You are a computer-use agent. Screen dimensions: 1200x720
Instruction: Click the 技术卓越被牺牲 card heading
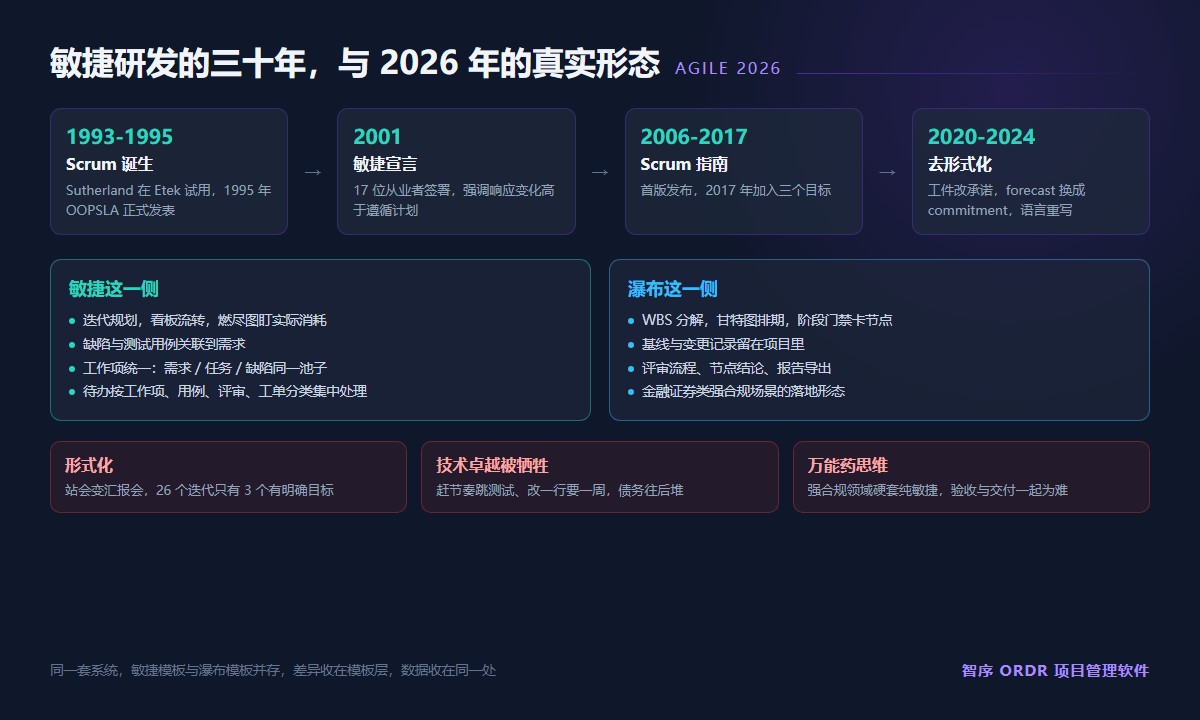pos(492,466)
